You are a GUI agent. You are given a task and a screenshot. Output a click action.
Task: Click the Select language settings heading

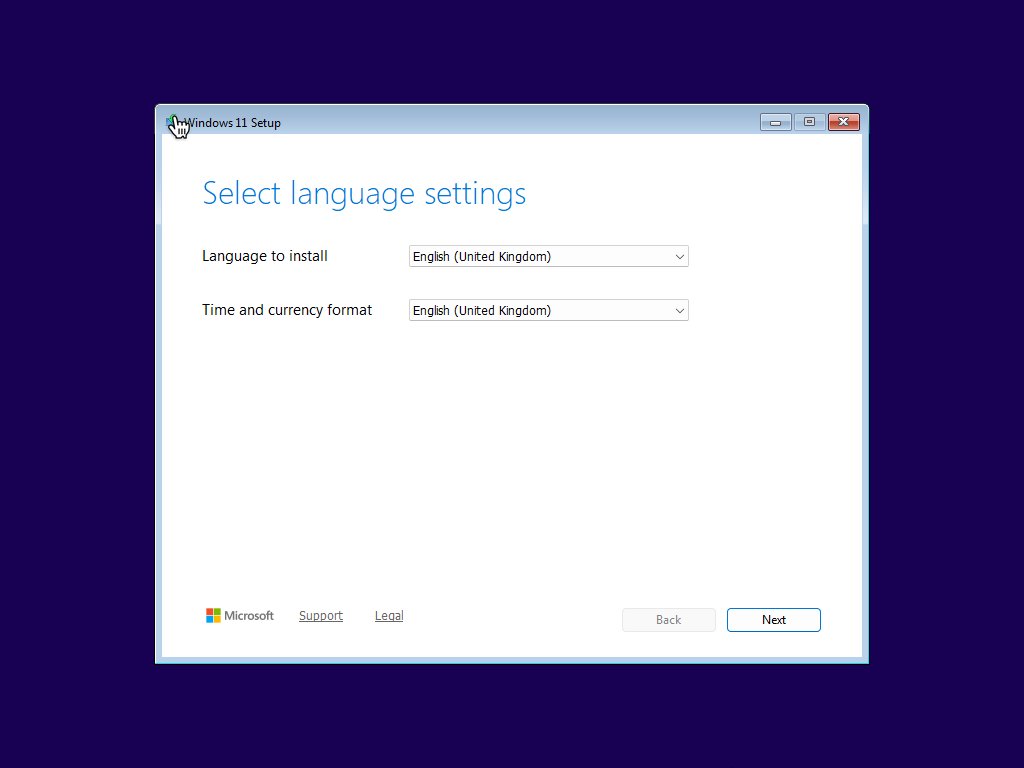click(364, 193)
